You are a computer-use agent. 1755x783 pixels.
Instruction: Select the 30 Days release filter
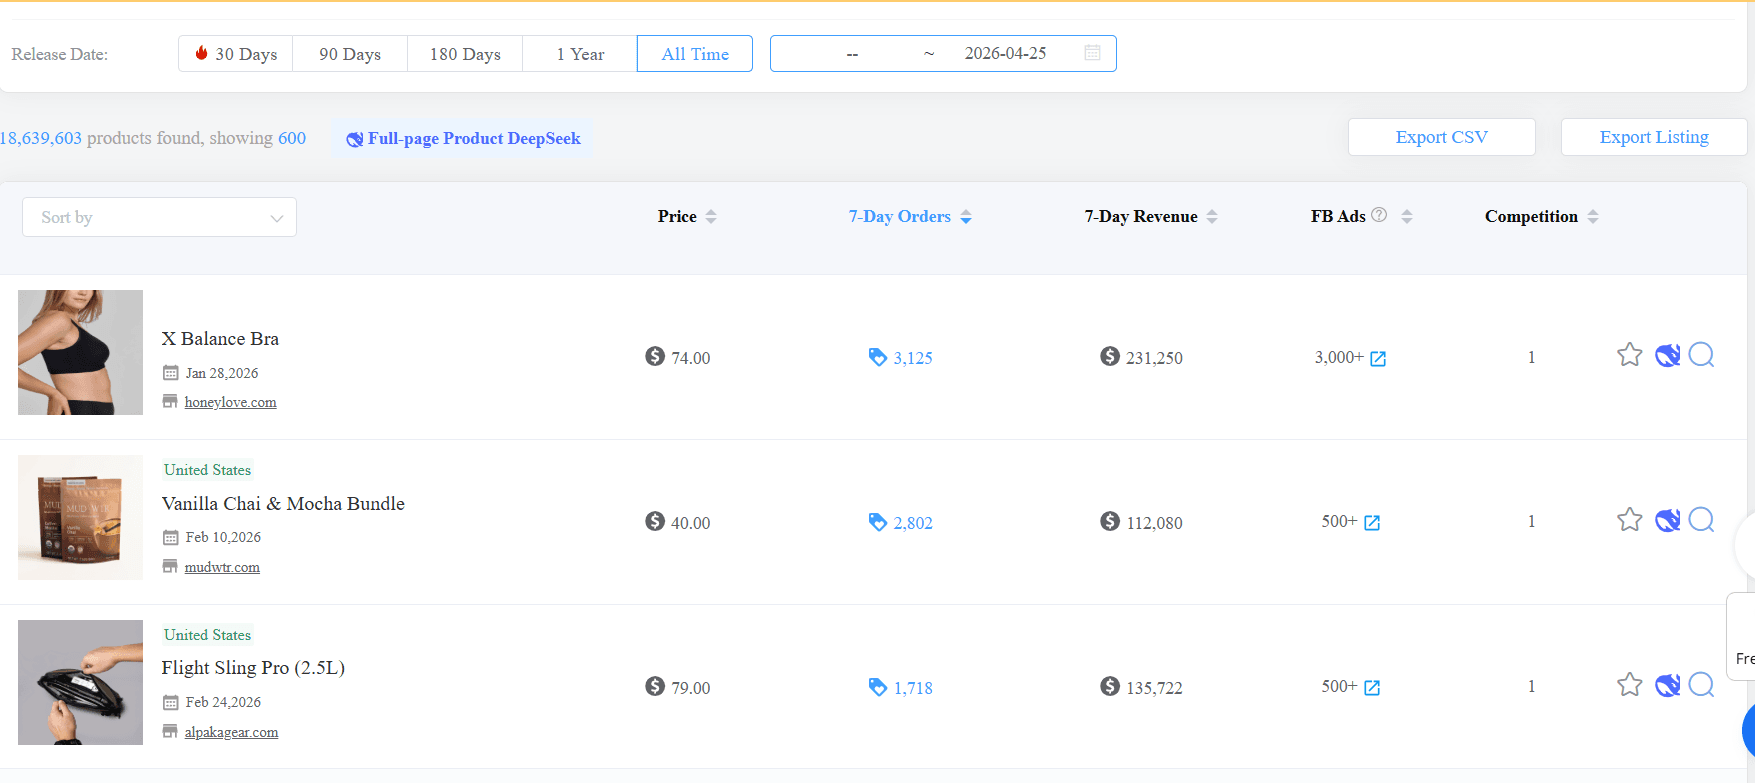pos(236,54)
